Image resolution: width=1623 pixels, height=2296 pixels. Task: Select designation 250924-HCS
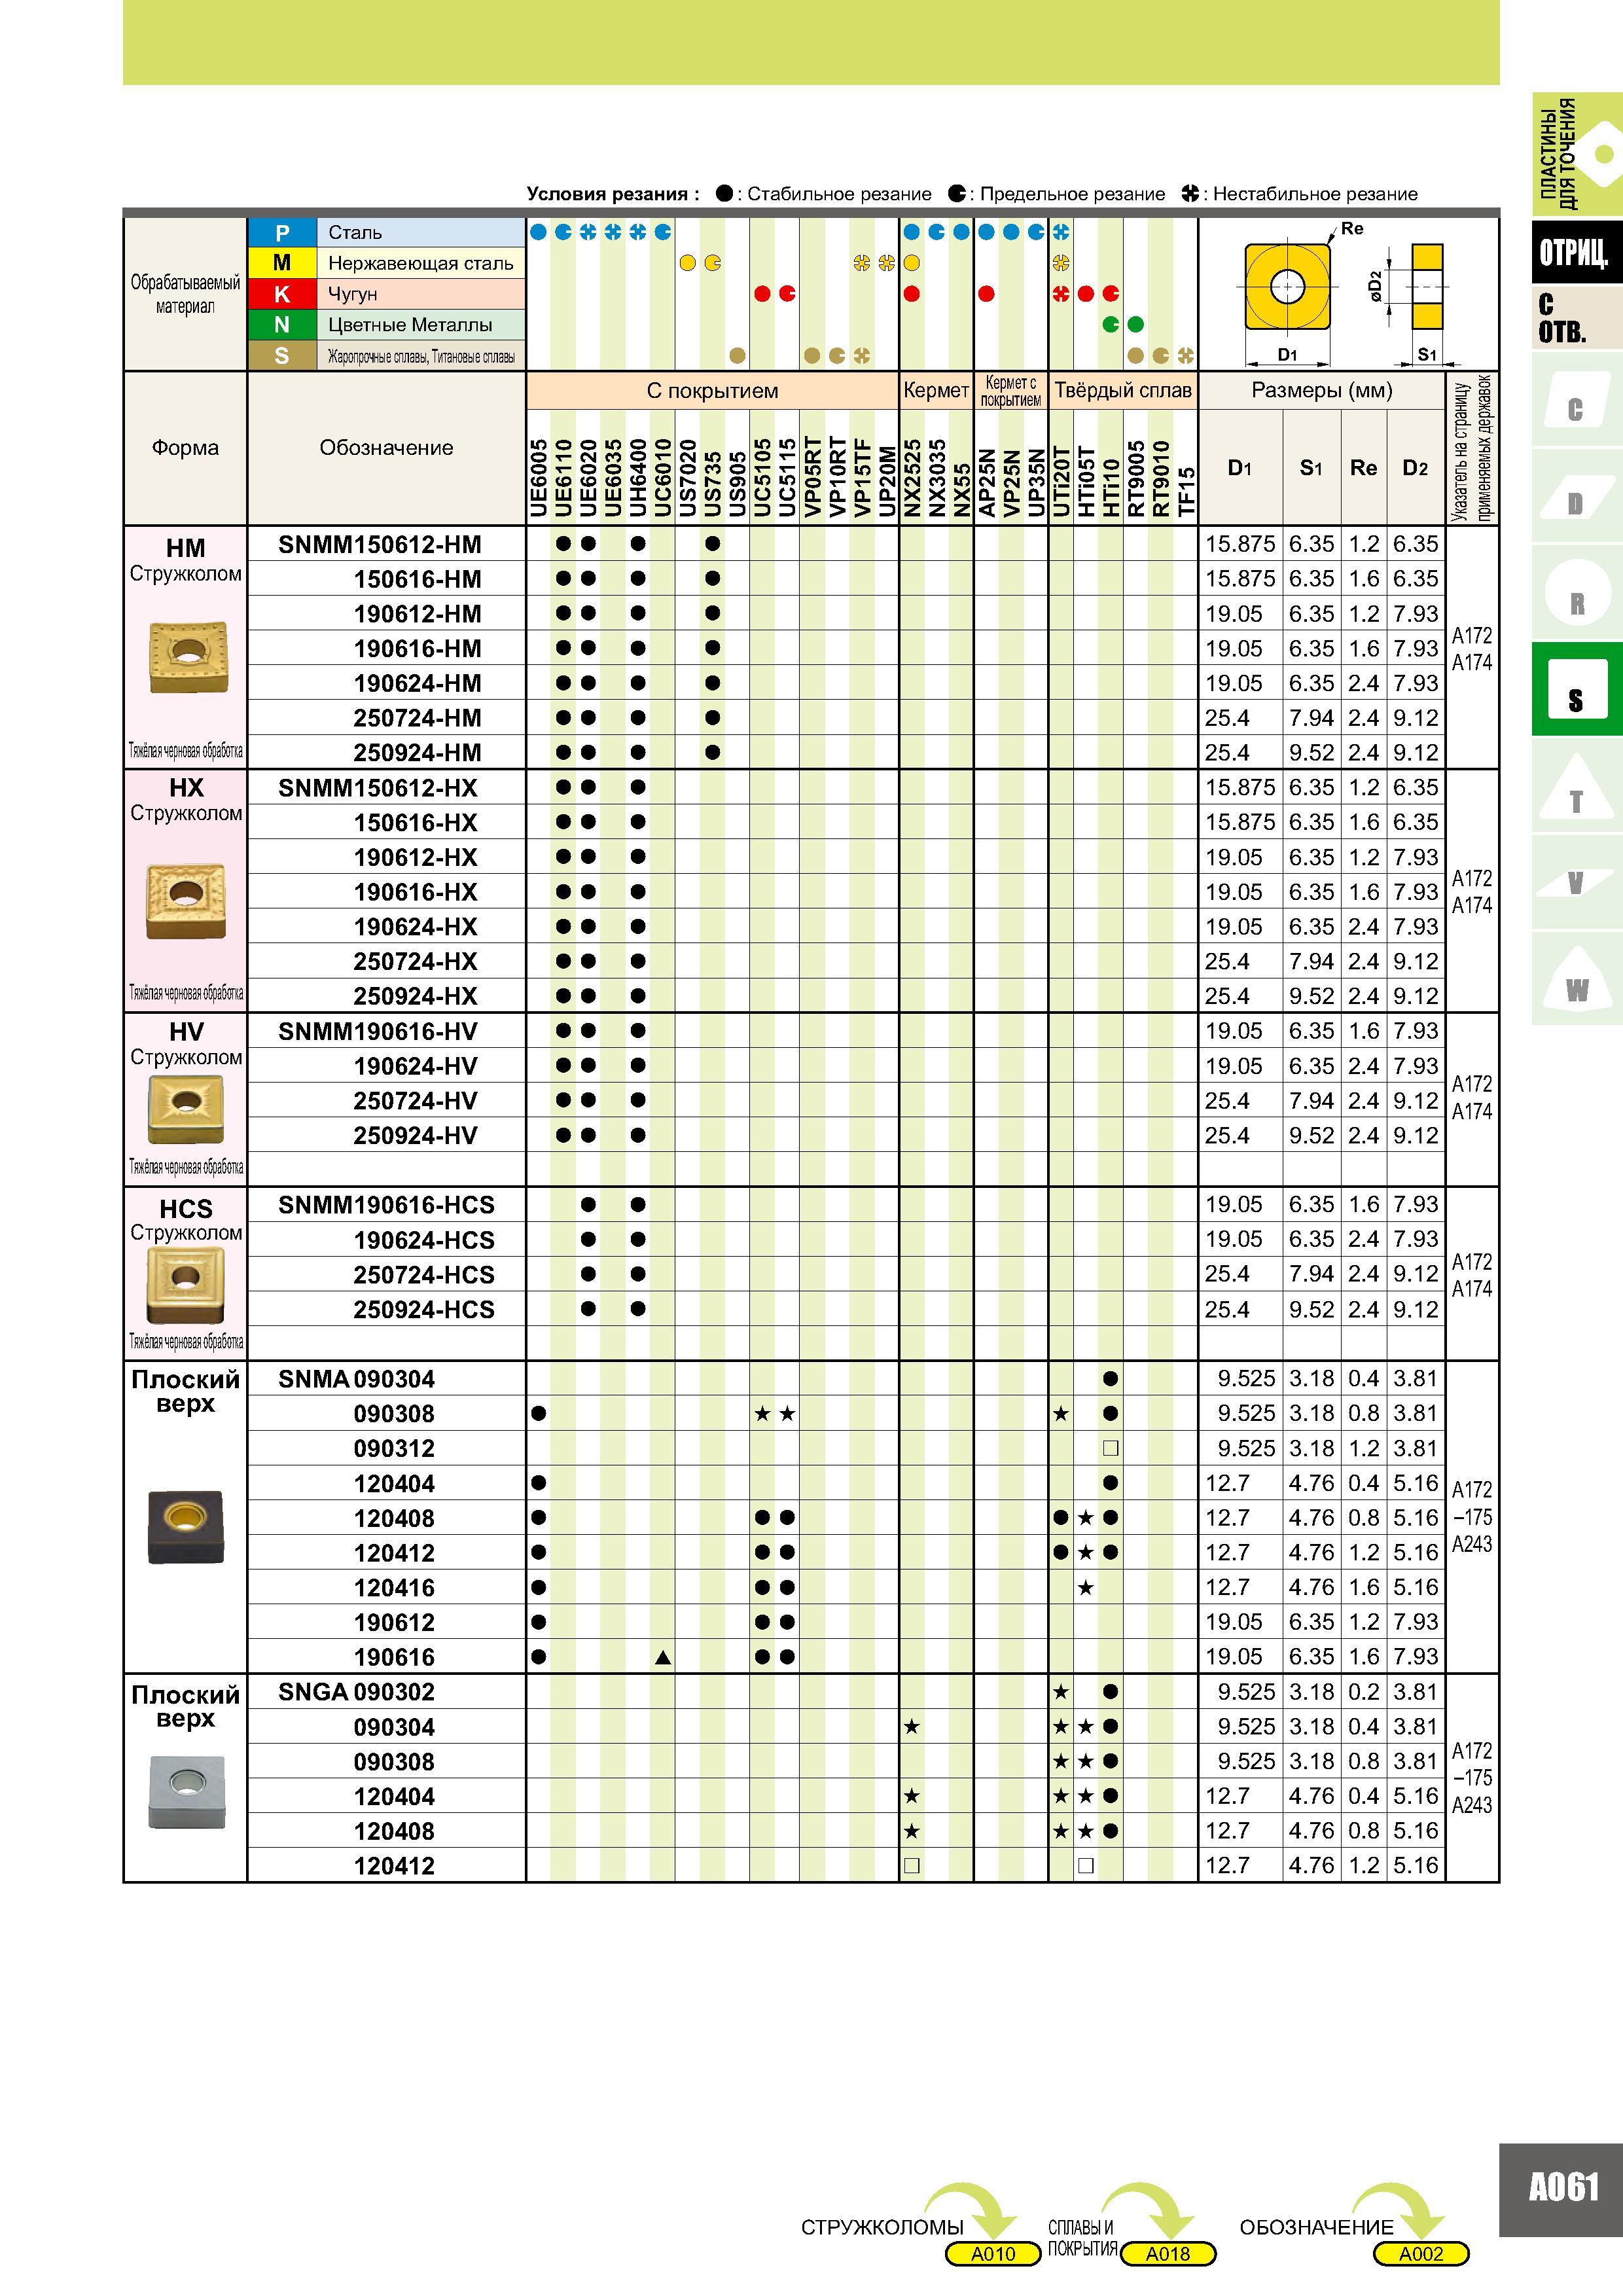[424, 1309]
